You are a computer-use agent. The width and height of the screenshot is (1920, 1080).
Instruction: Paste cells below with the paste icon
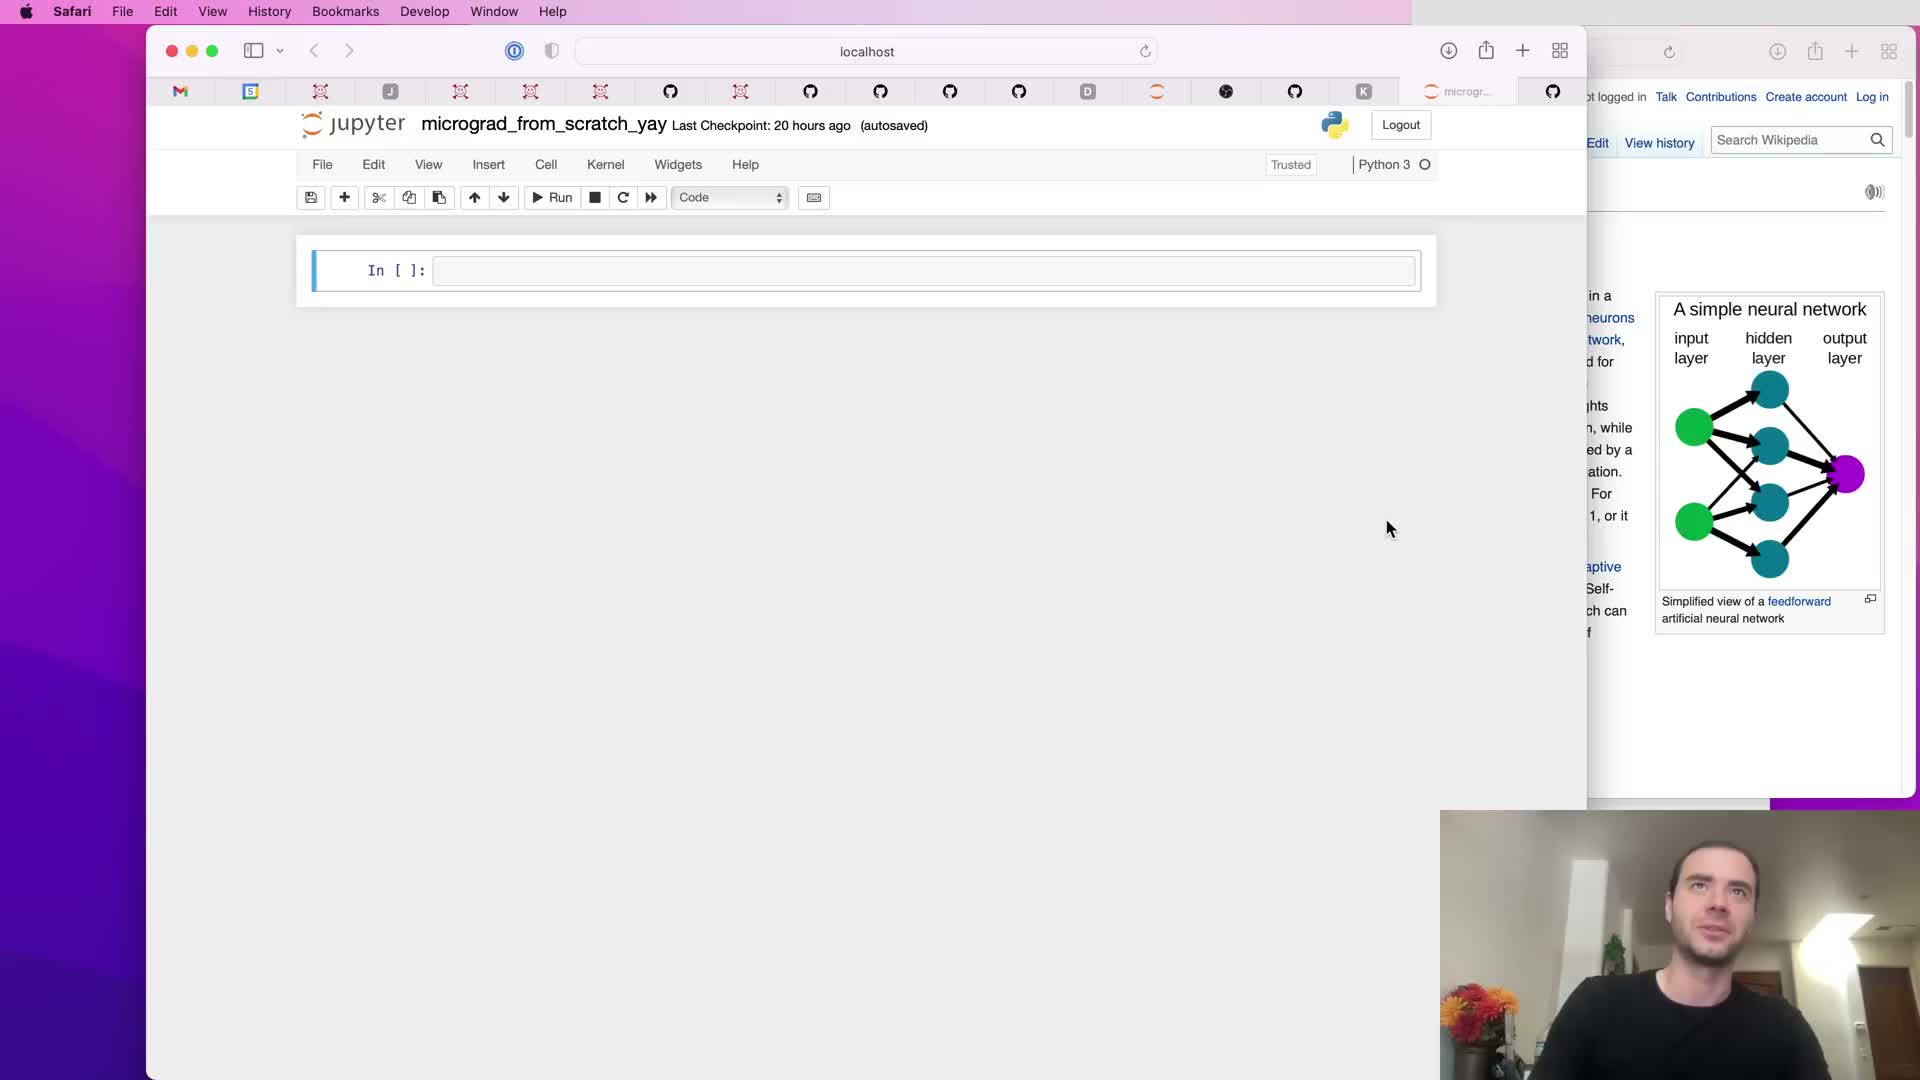(x=439, y=198)
